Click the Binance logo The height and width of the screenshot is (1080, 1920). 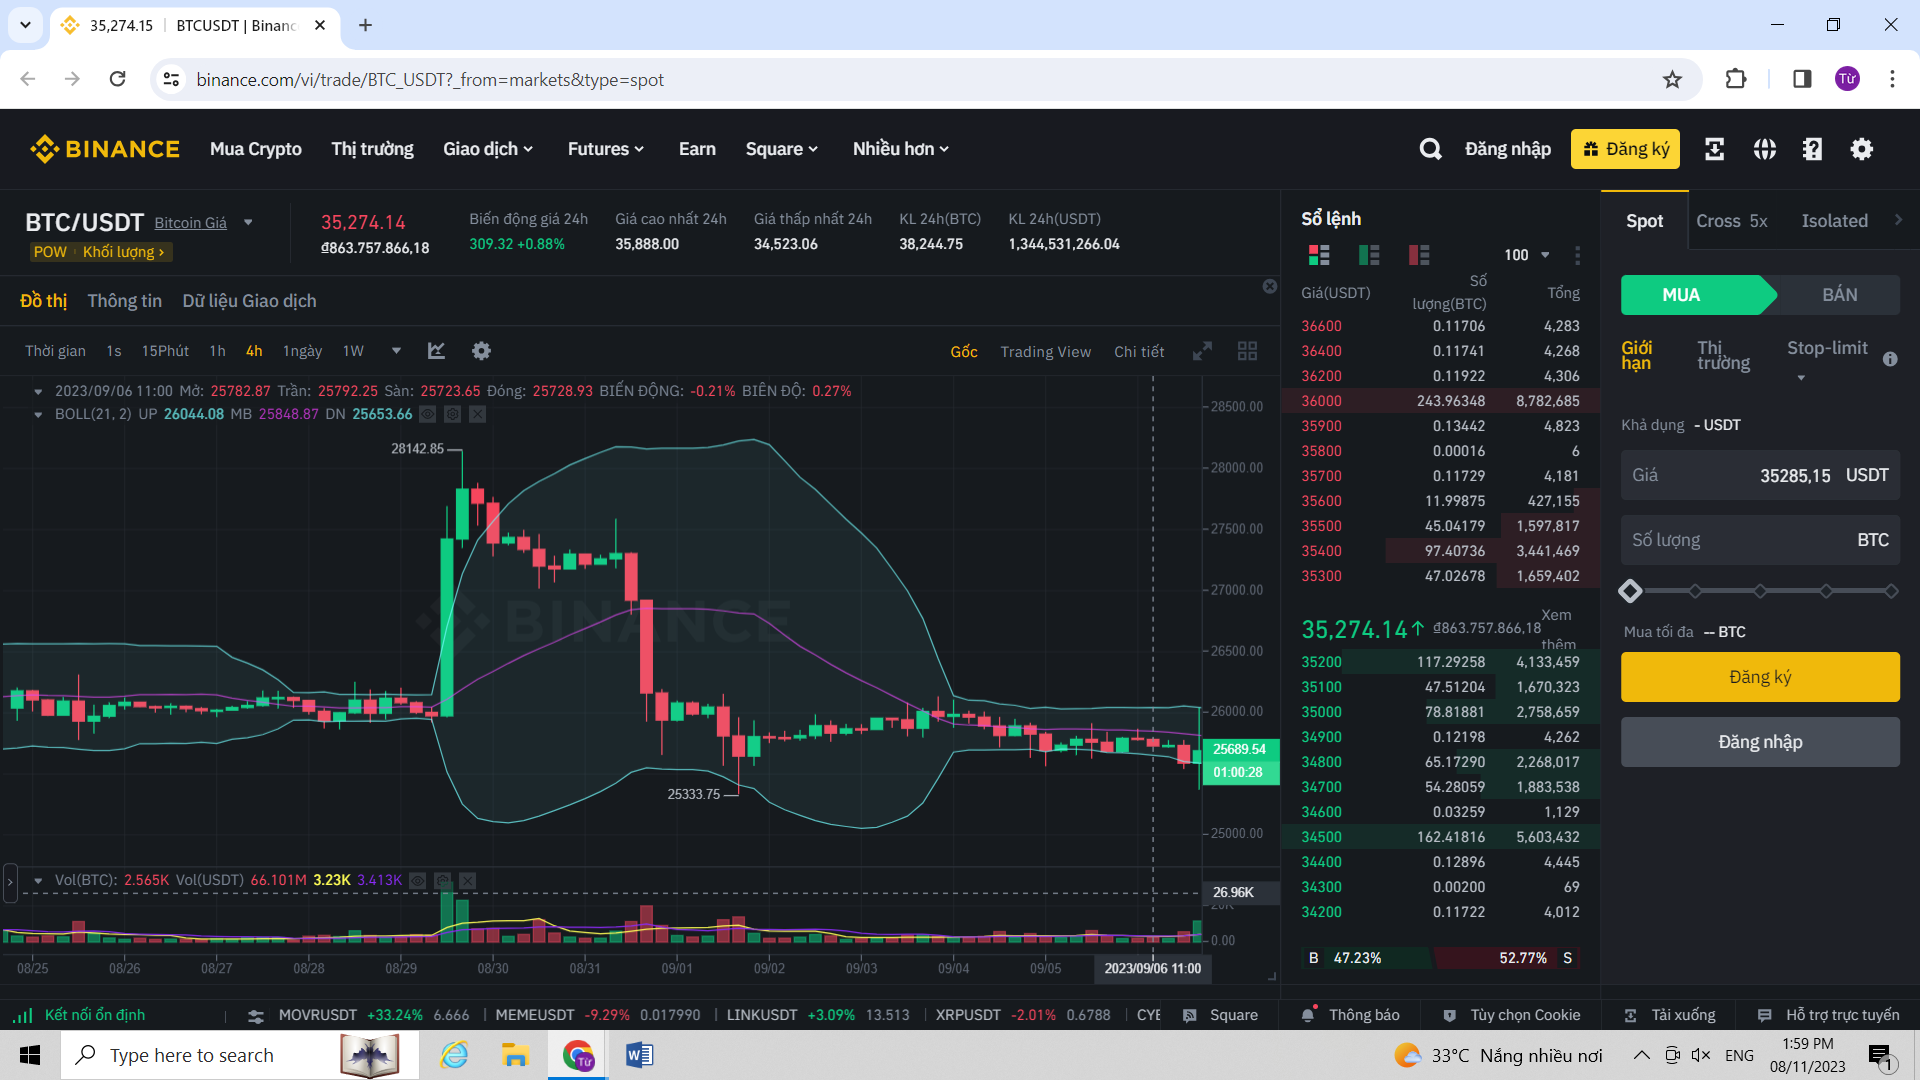point(105,149)
